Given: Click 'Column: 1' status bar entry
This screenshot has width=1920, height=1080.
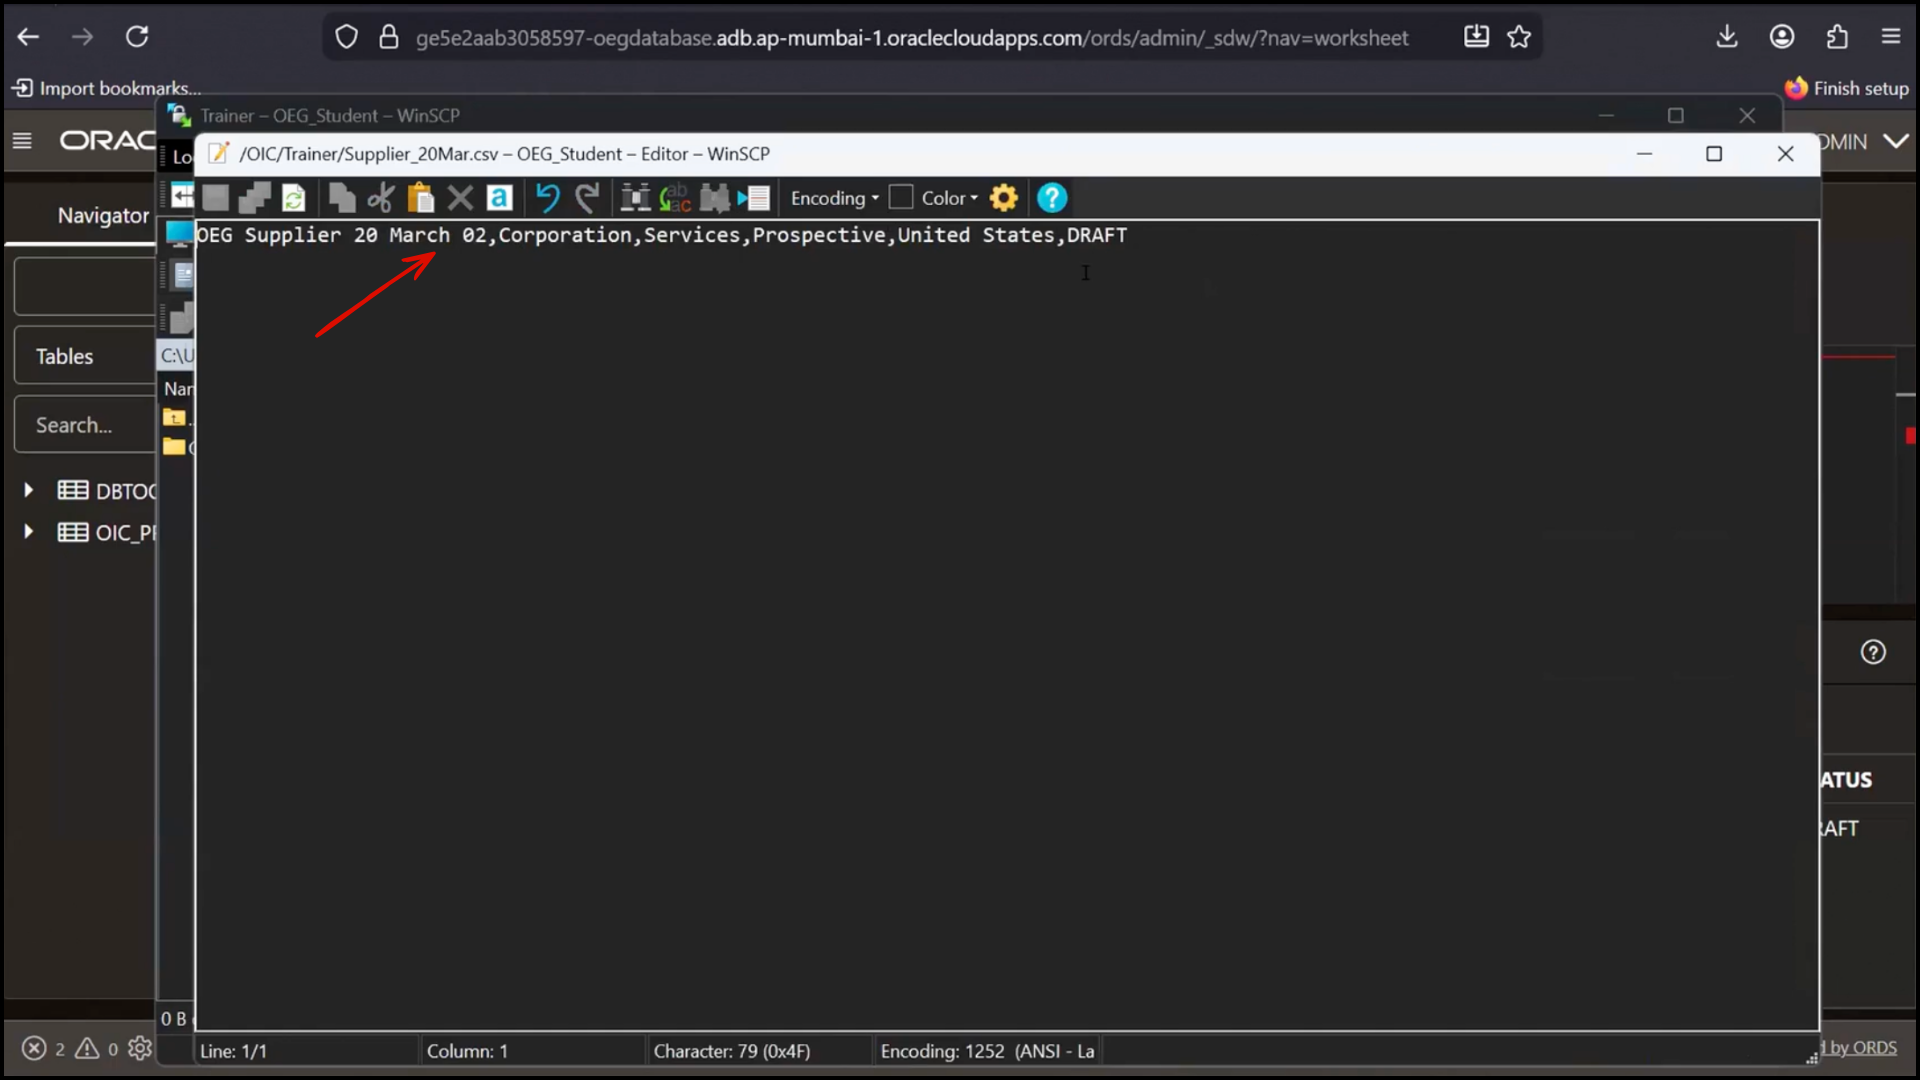Looking at the screenshot, I should [467, 1051].
